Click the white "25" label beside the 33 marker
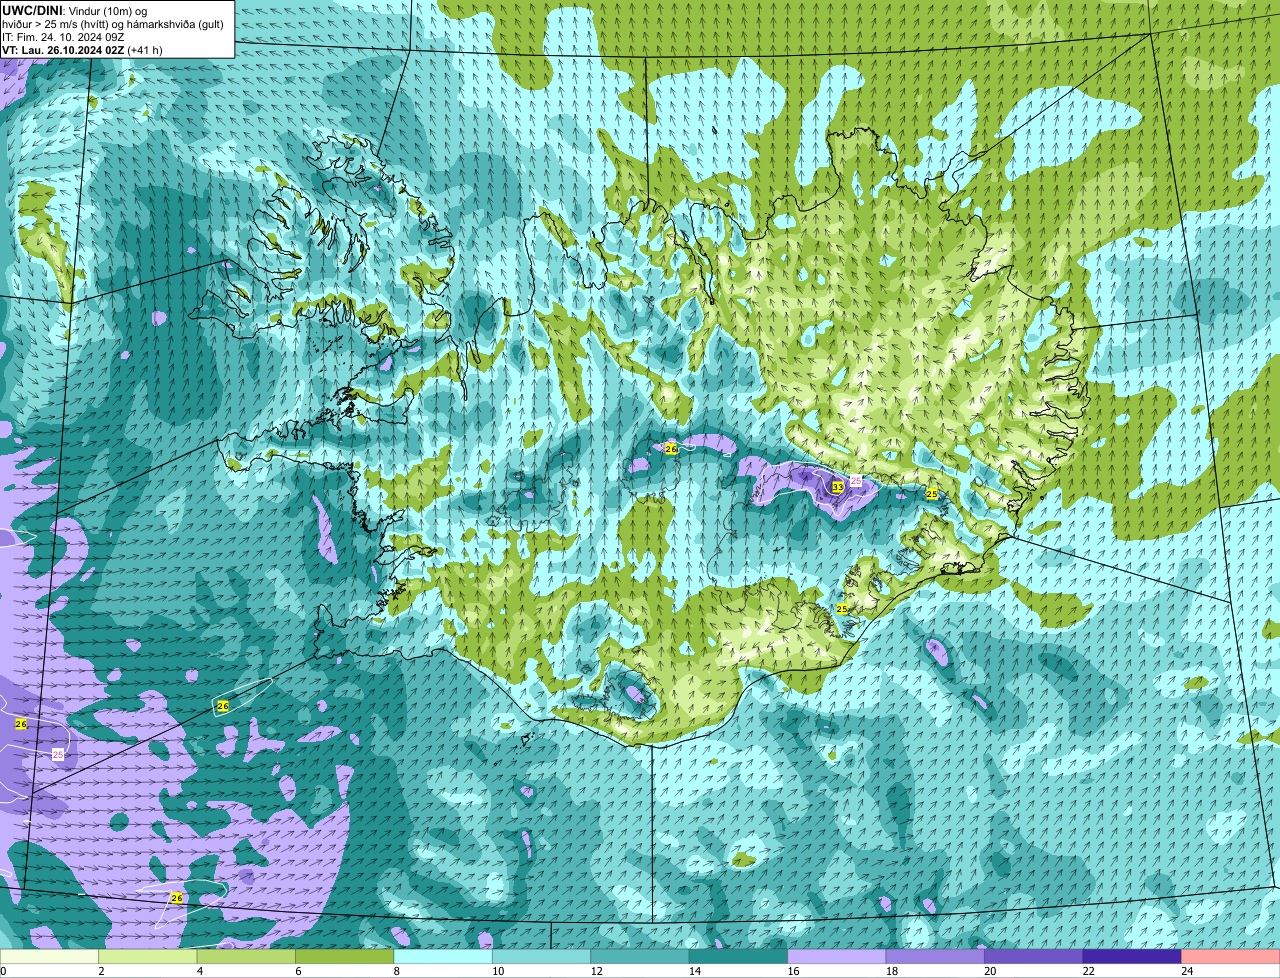Viewport: 1280px width, 978px height. pos(856,481)
